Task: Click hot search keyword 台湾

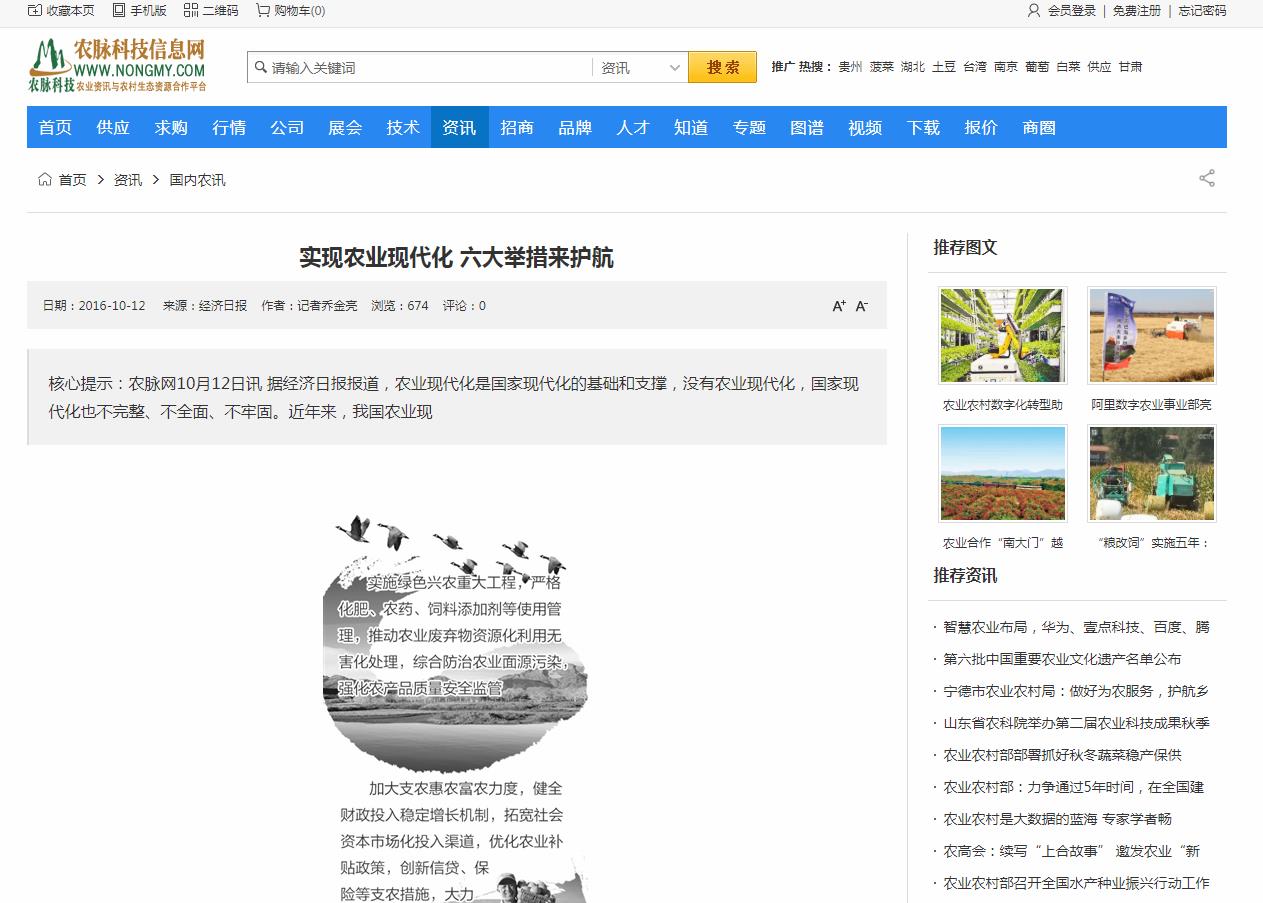Action: [975, 67]
